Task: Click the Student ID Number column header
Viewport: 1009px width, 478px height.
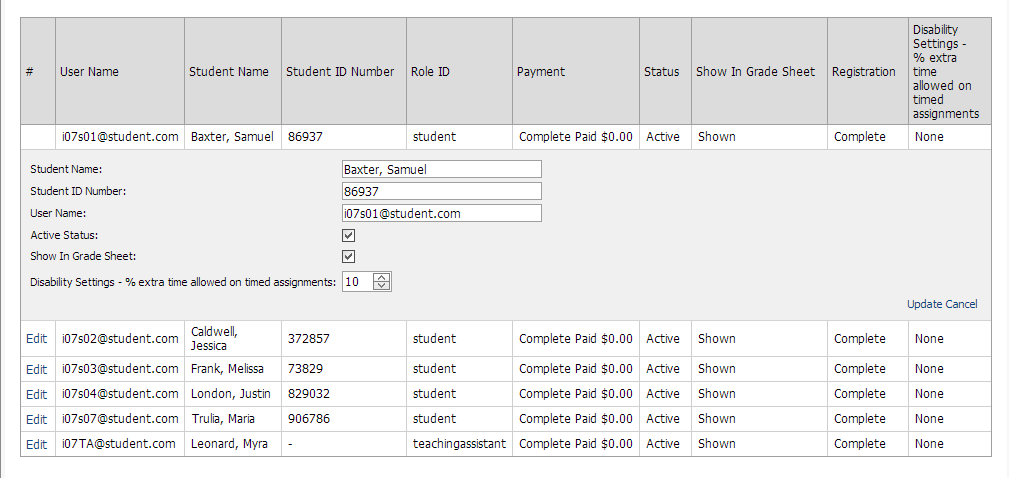Action: coord(340,72)
